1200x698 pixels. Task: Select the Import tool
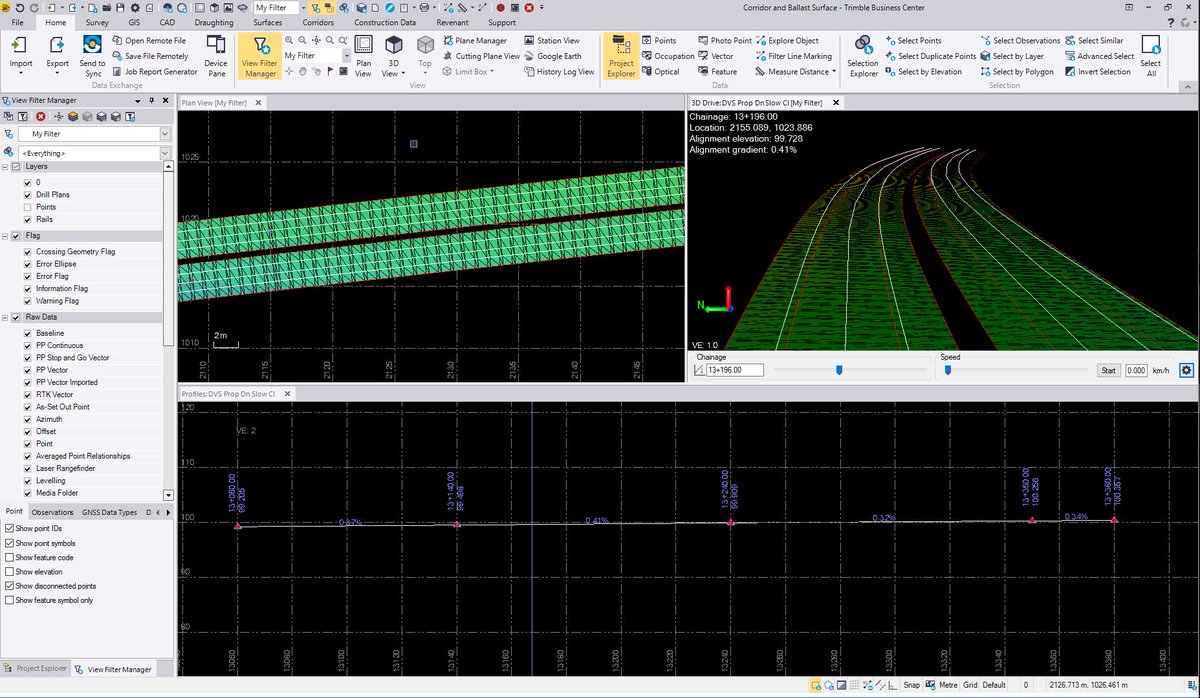pos(20,51)
